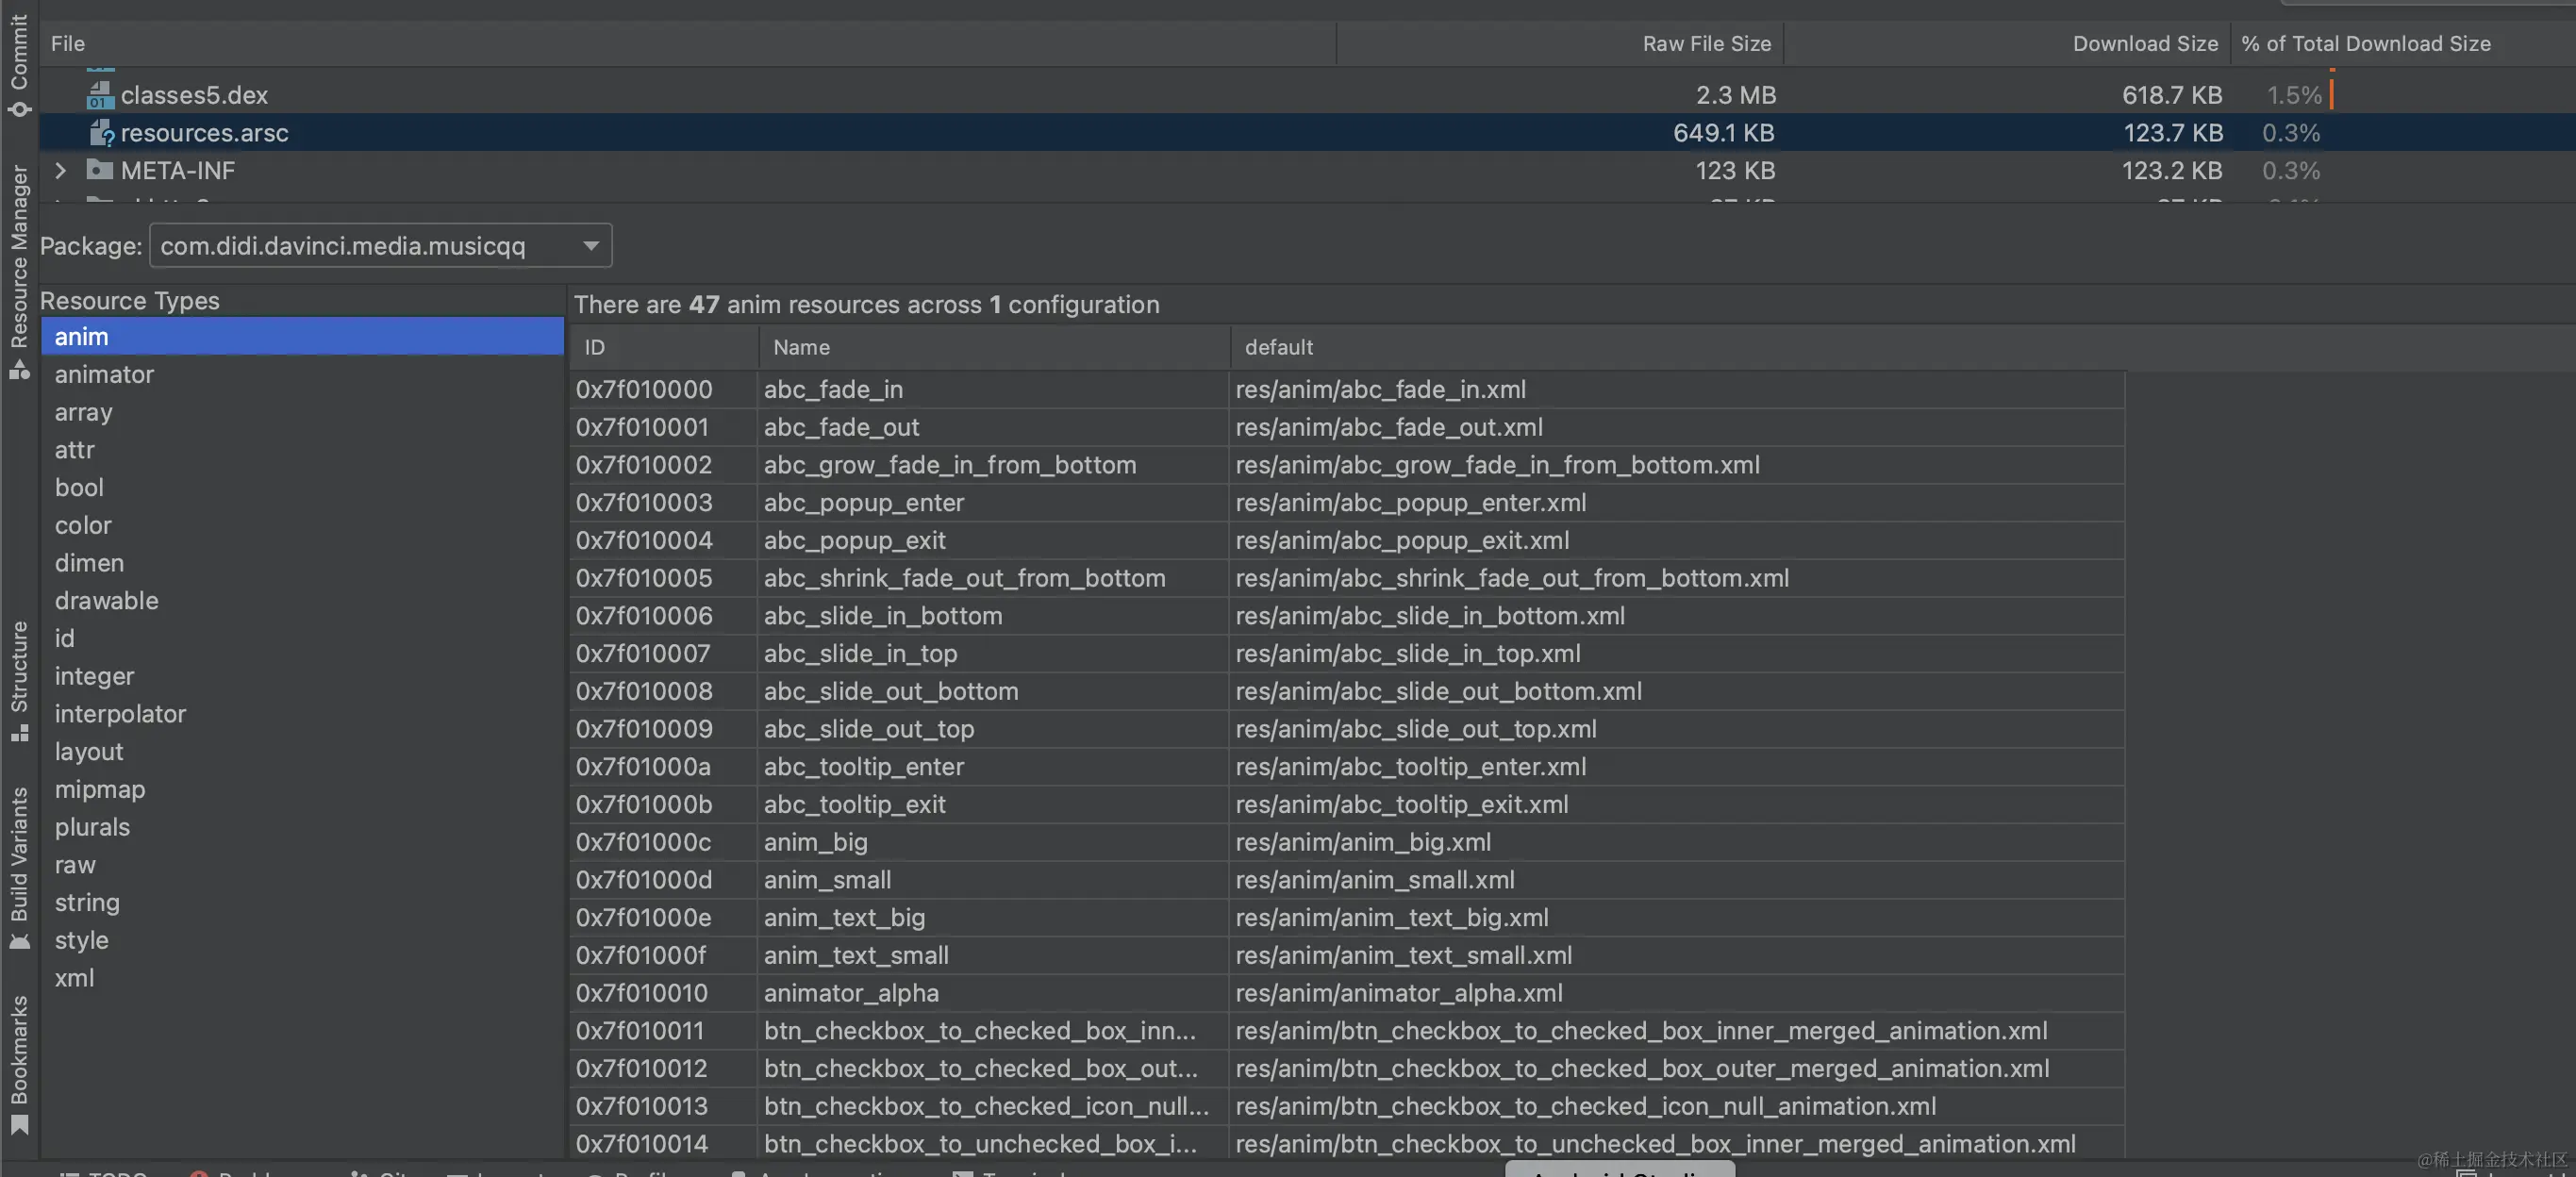Screen dimensions: 2576x1177
Task: Open the Resource Manager side tab
Action: (x=19, y=272)
